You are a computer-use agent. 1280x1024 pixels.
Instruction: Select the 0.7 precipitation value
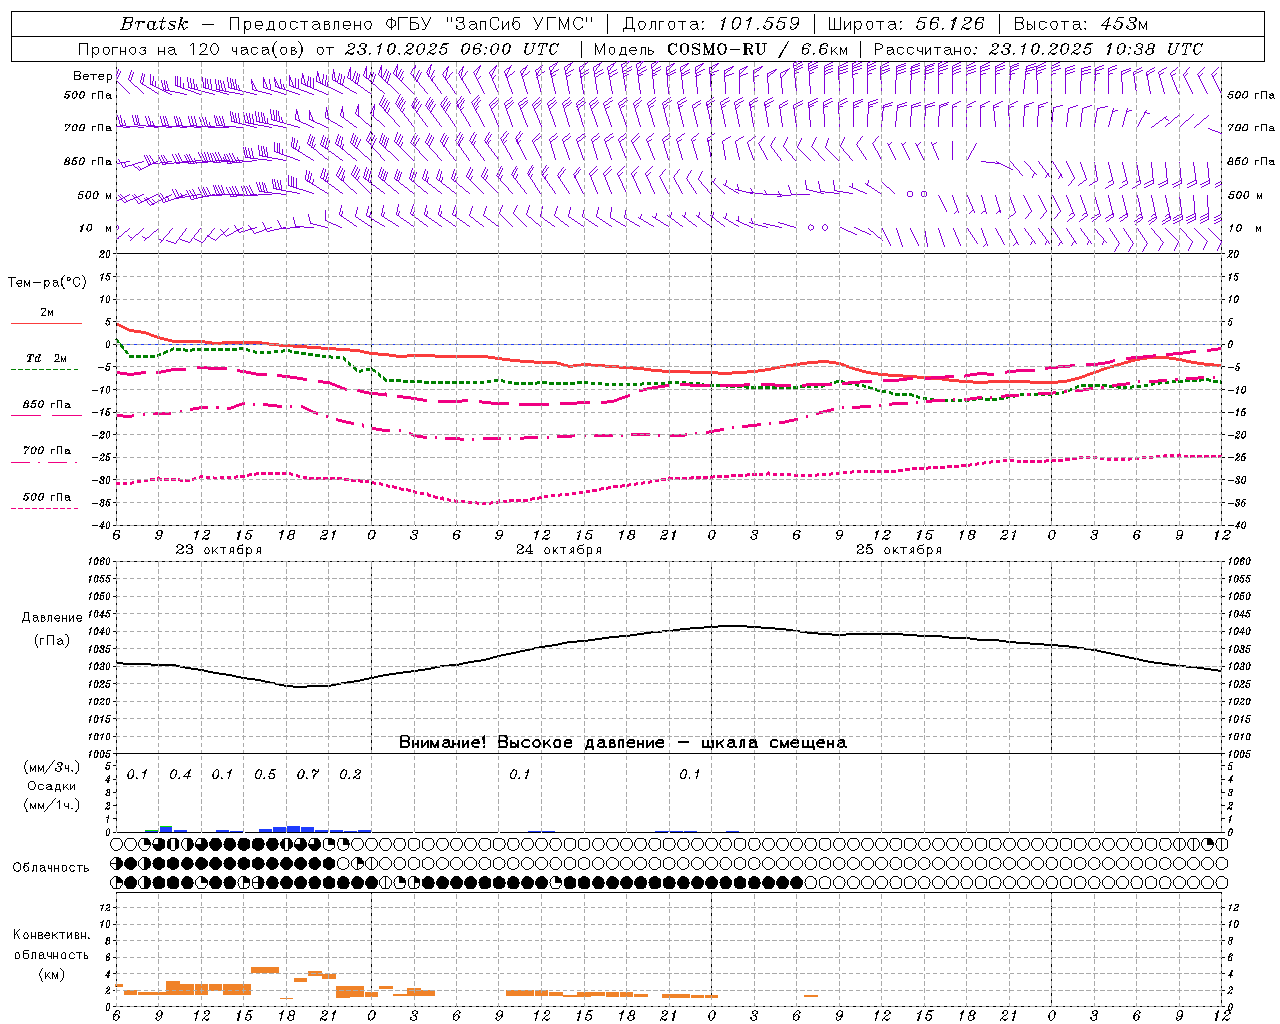point(308,775)
